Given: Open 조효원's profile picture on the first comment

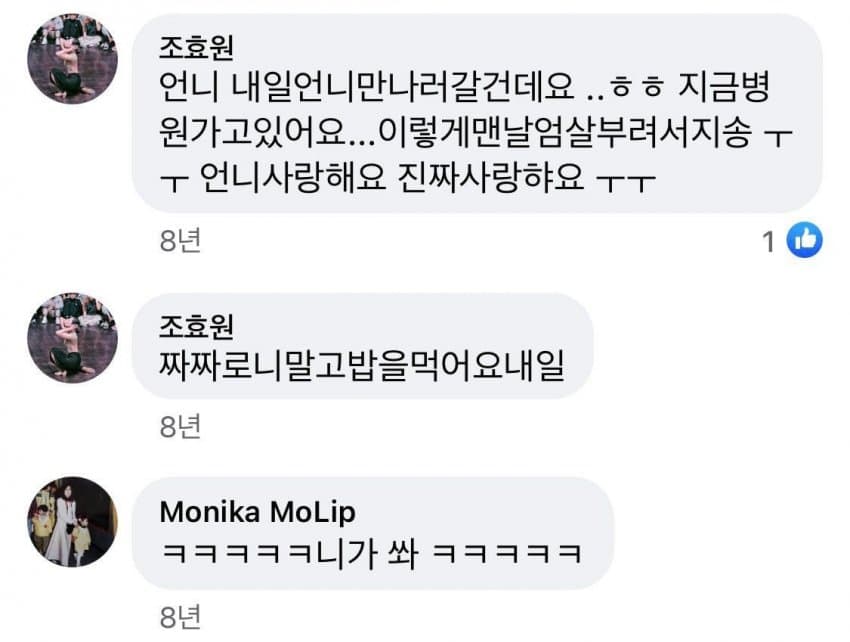Looking at the screenshot, I should [73, 59].
